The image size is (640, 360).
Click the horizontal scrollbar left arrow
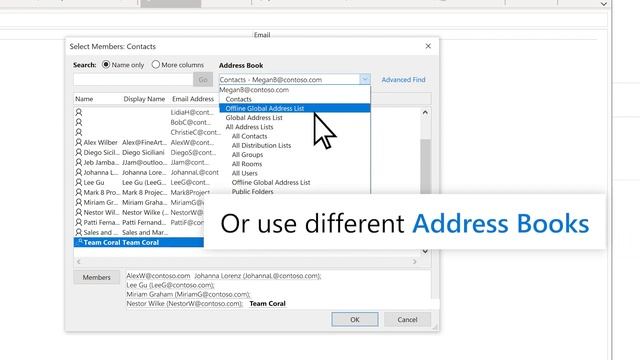coord(79,262)
